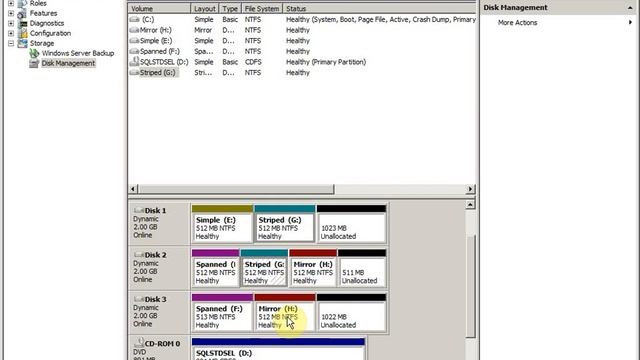This screenshot has height=360, width=640.
Task: Click the Features icon in tree
Action: click(22, 13)
